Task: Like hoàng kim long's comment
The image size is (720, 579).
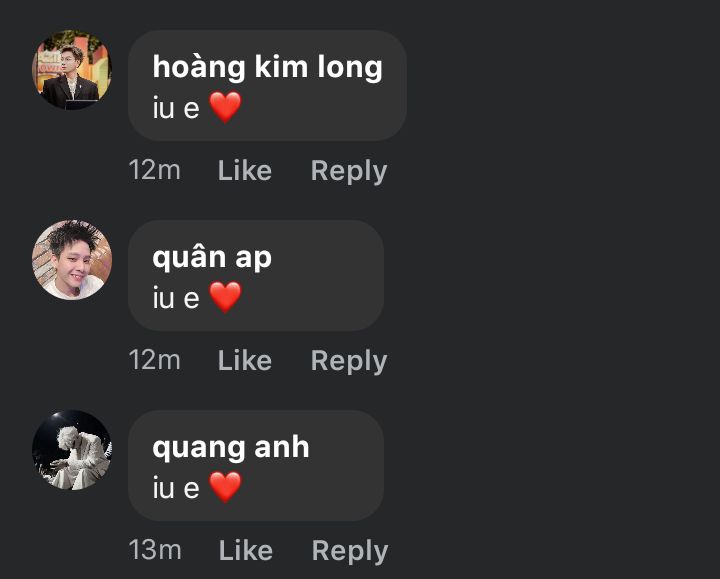Action: [x=245, y=171]
